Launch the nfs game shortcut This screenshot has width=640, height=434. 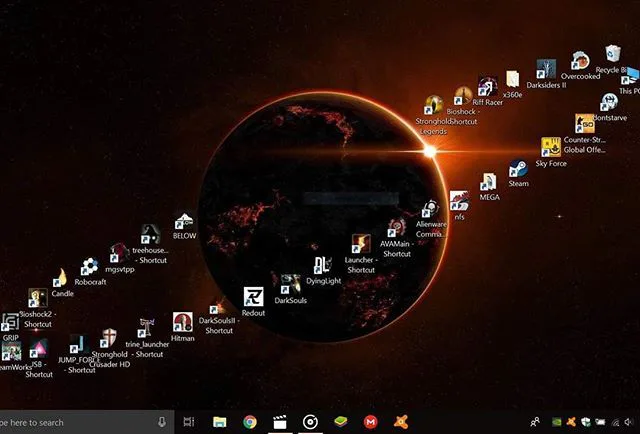tap(459, 201)
